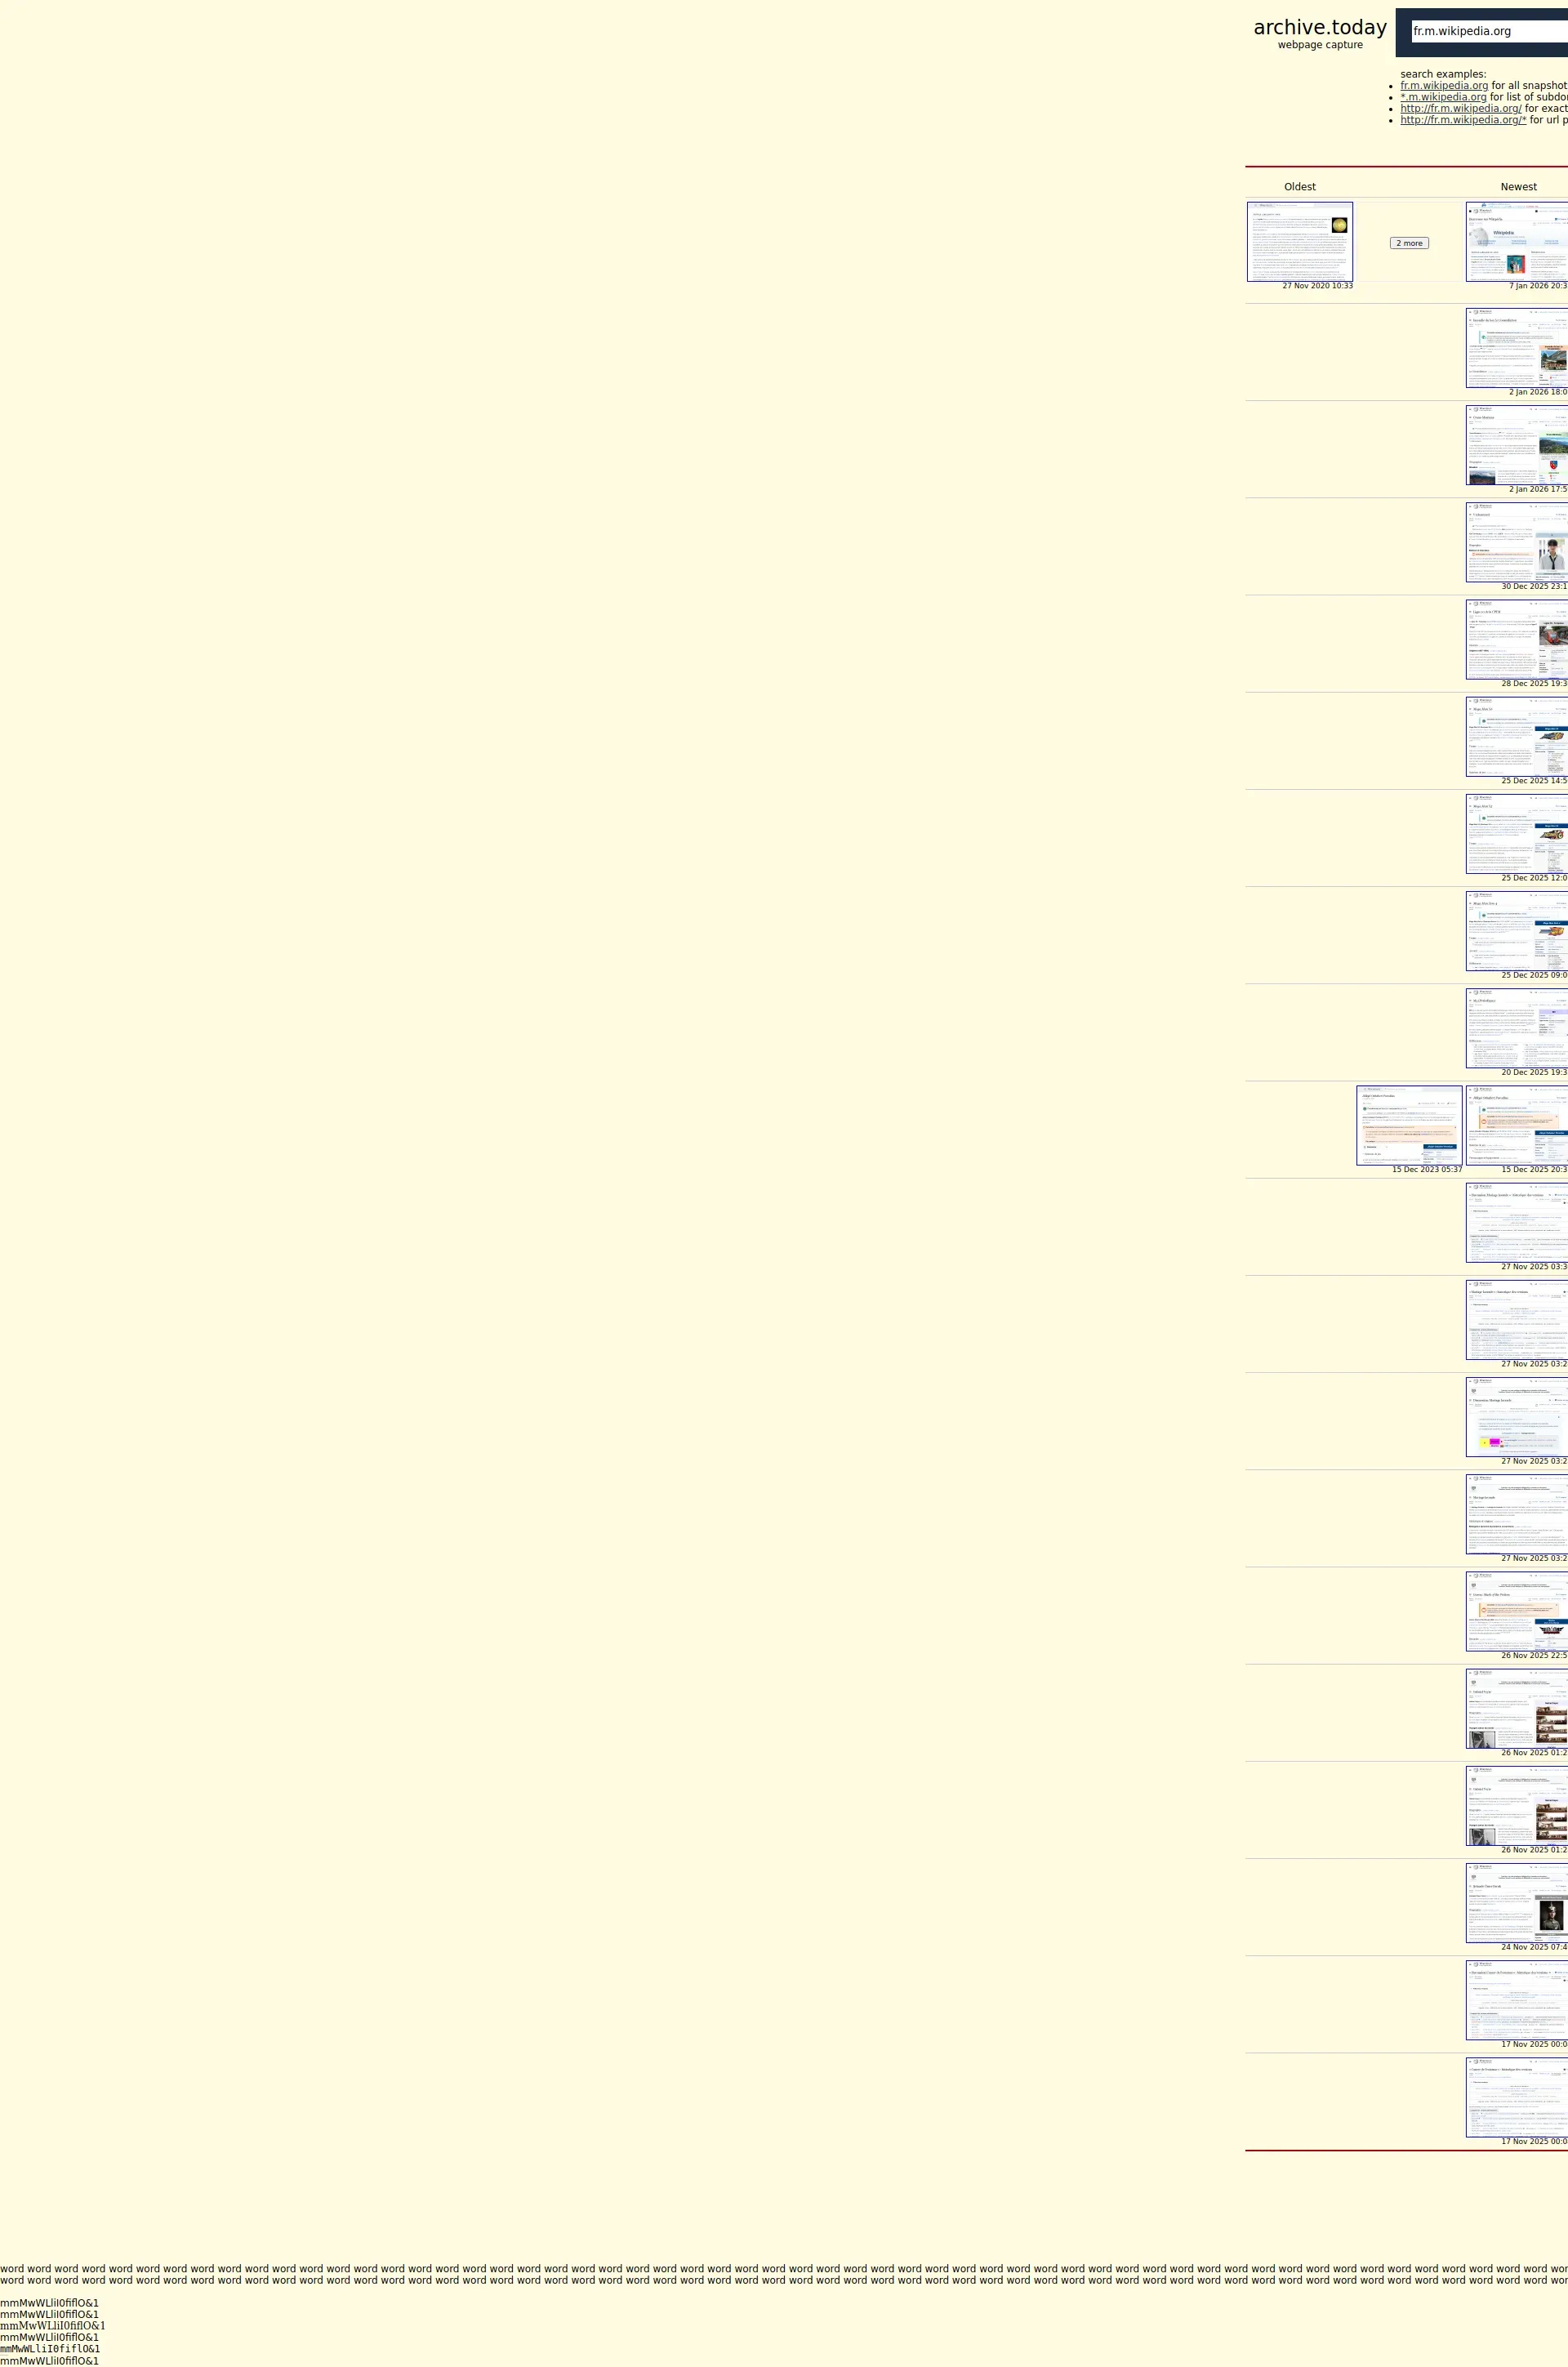Open the 24 Nov 2025 snapshot thumbnail

tap(1516, 1902)
